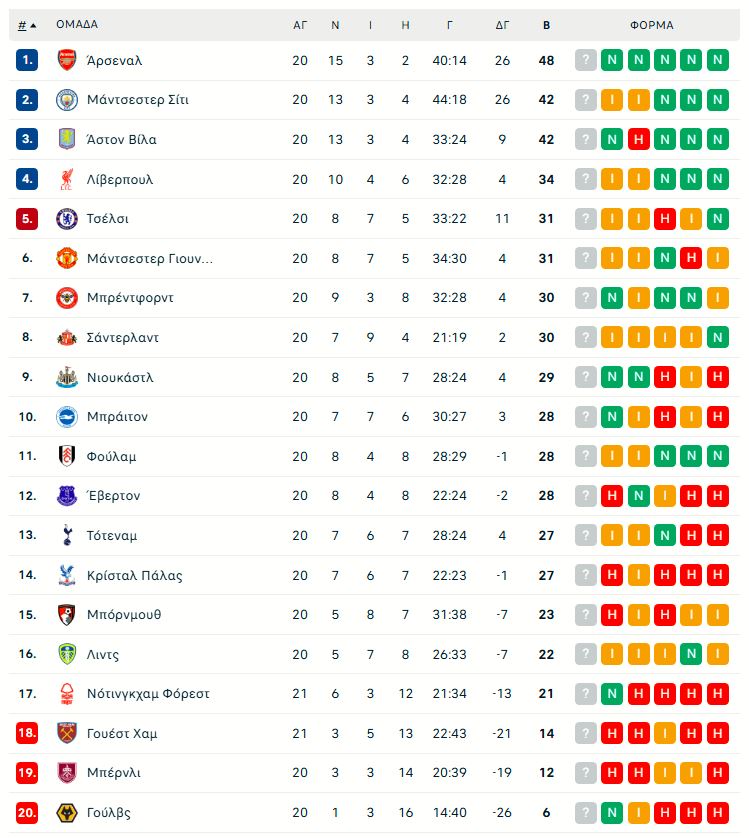Viewport: 749px width, 838px height.
Task: Open the Μπέρνλι team name link
Action: [x=115, y=773]
